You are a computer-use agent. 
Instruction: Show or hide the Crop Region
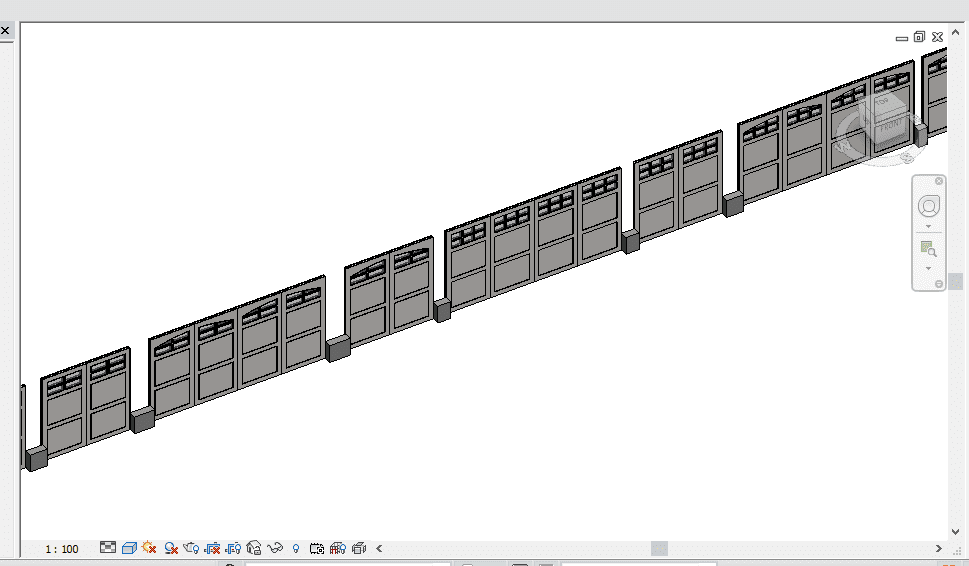233,548
